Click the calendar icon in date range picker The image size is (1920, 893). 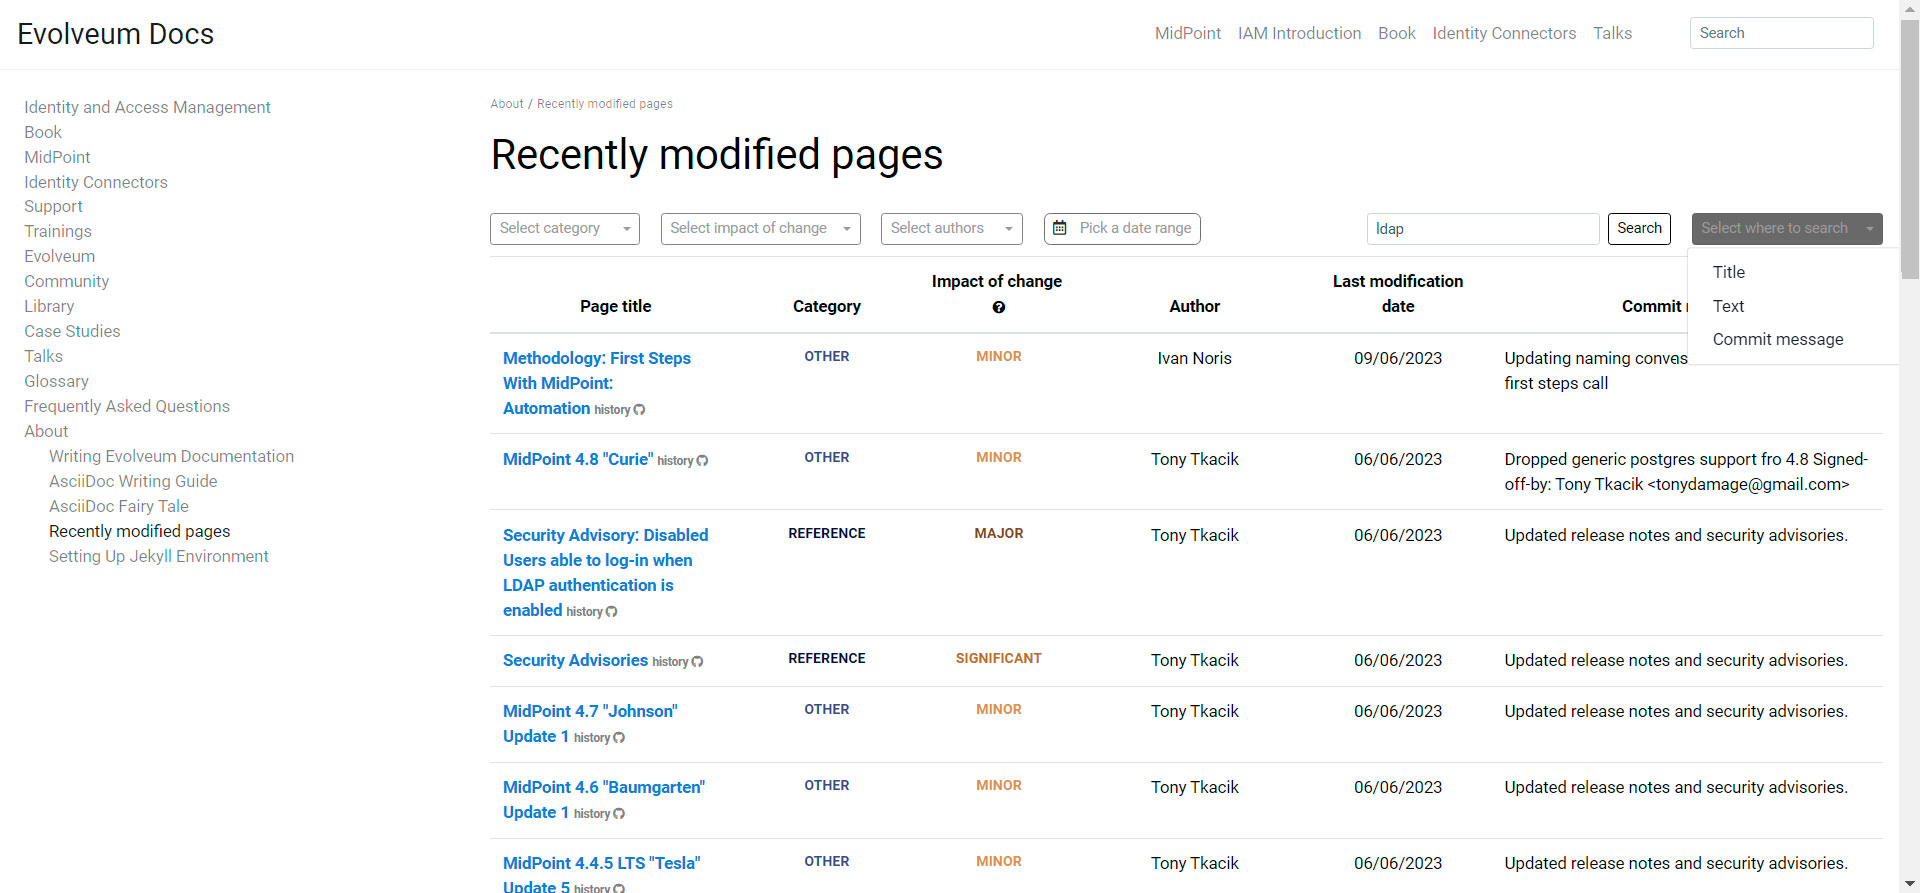tap(1060, 228)
